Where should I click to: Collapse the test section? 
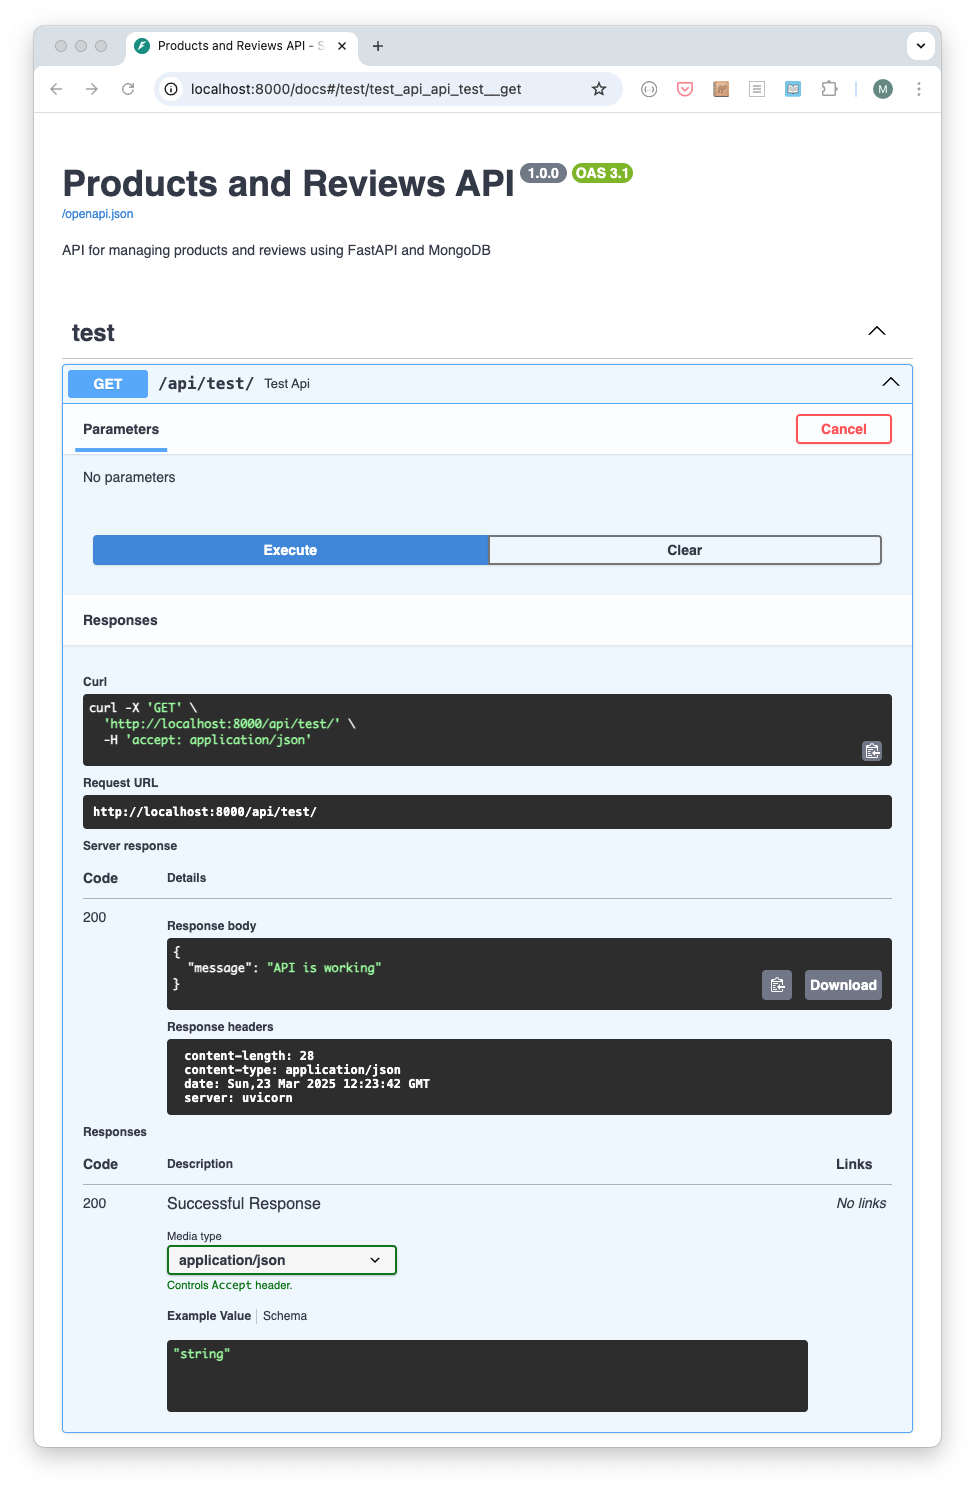click(x=877, y=331)
